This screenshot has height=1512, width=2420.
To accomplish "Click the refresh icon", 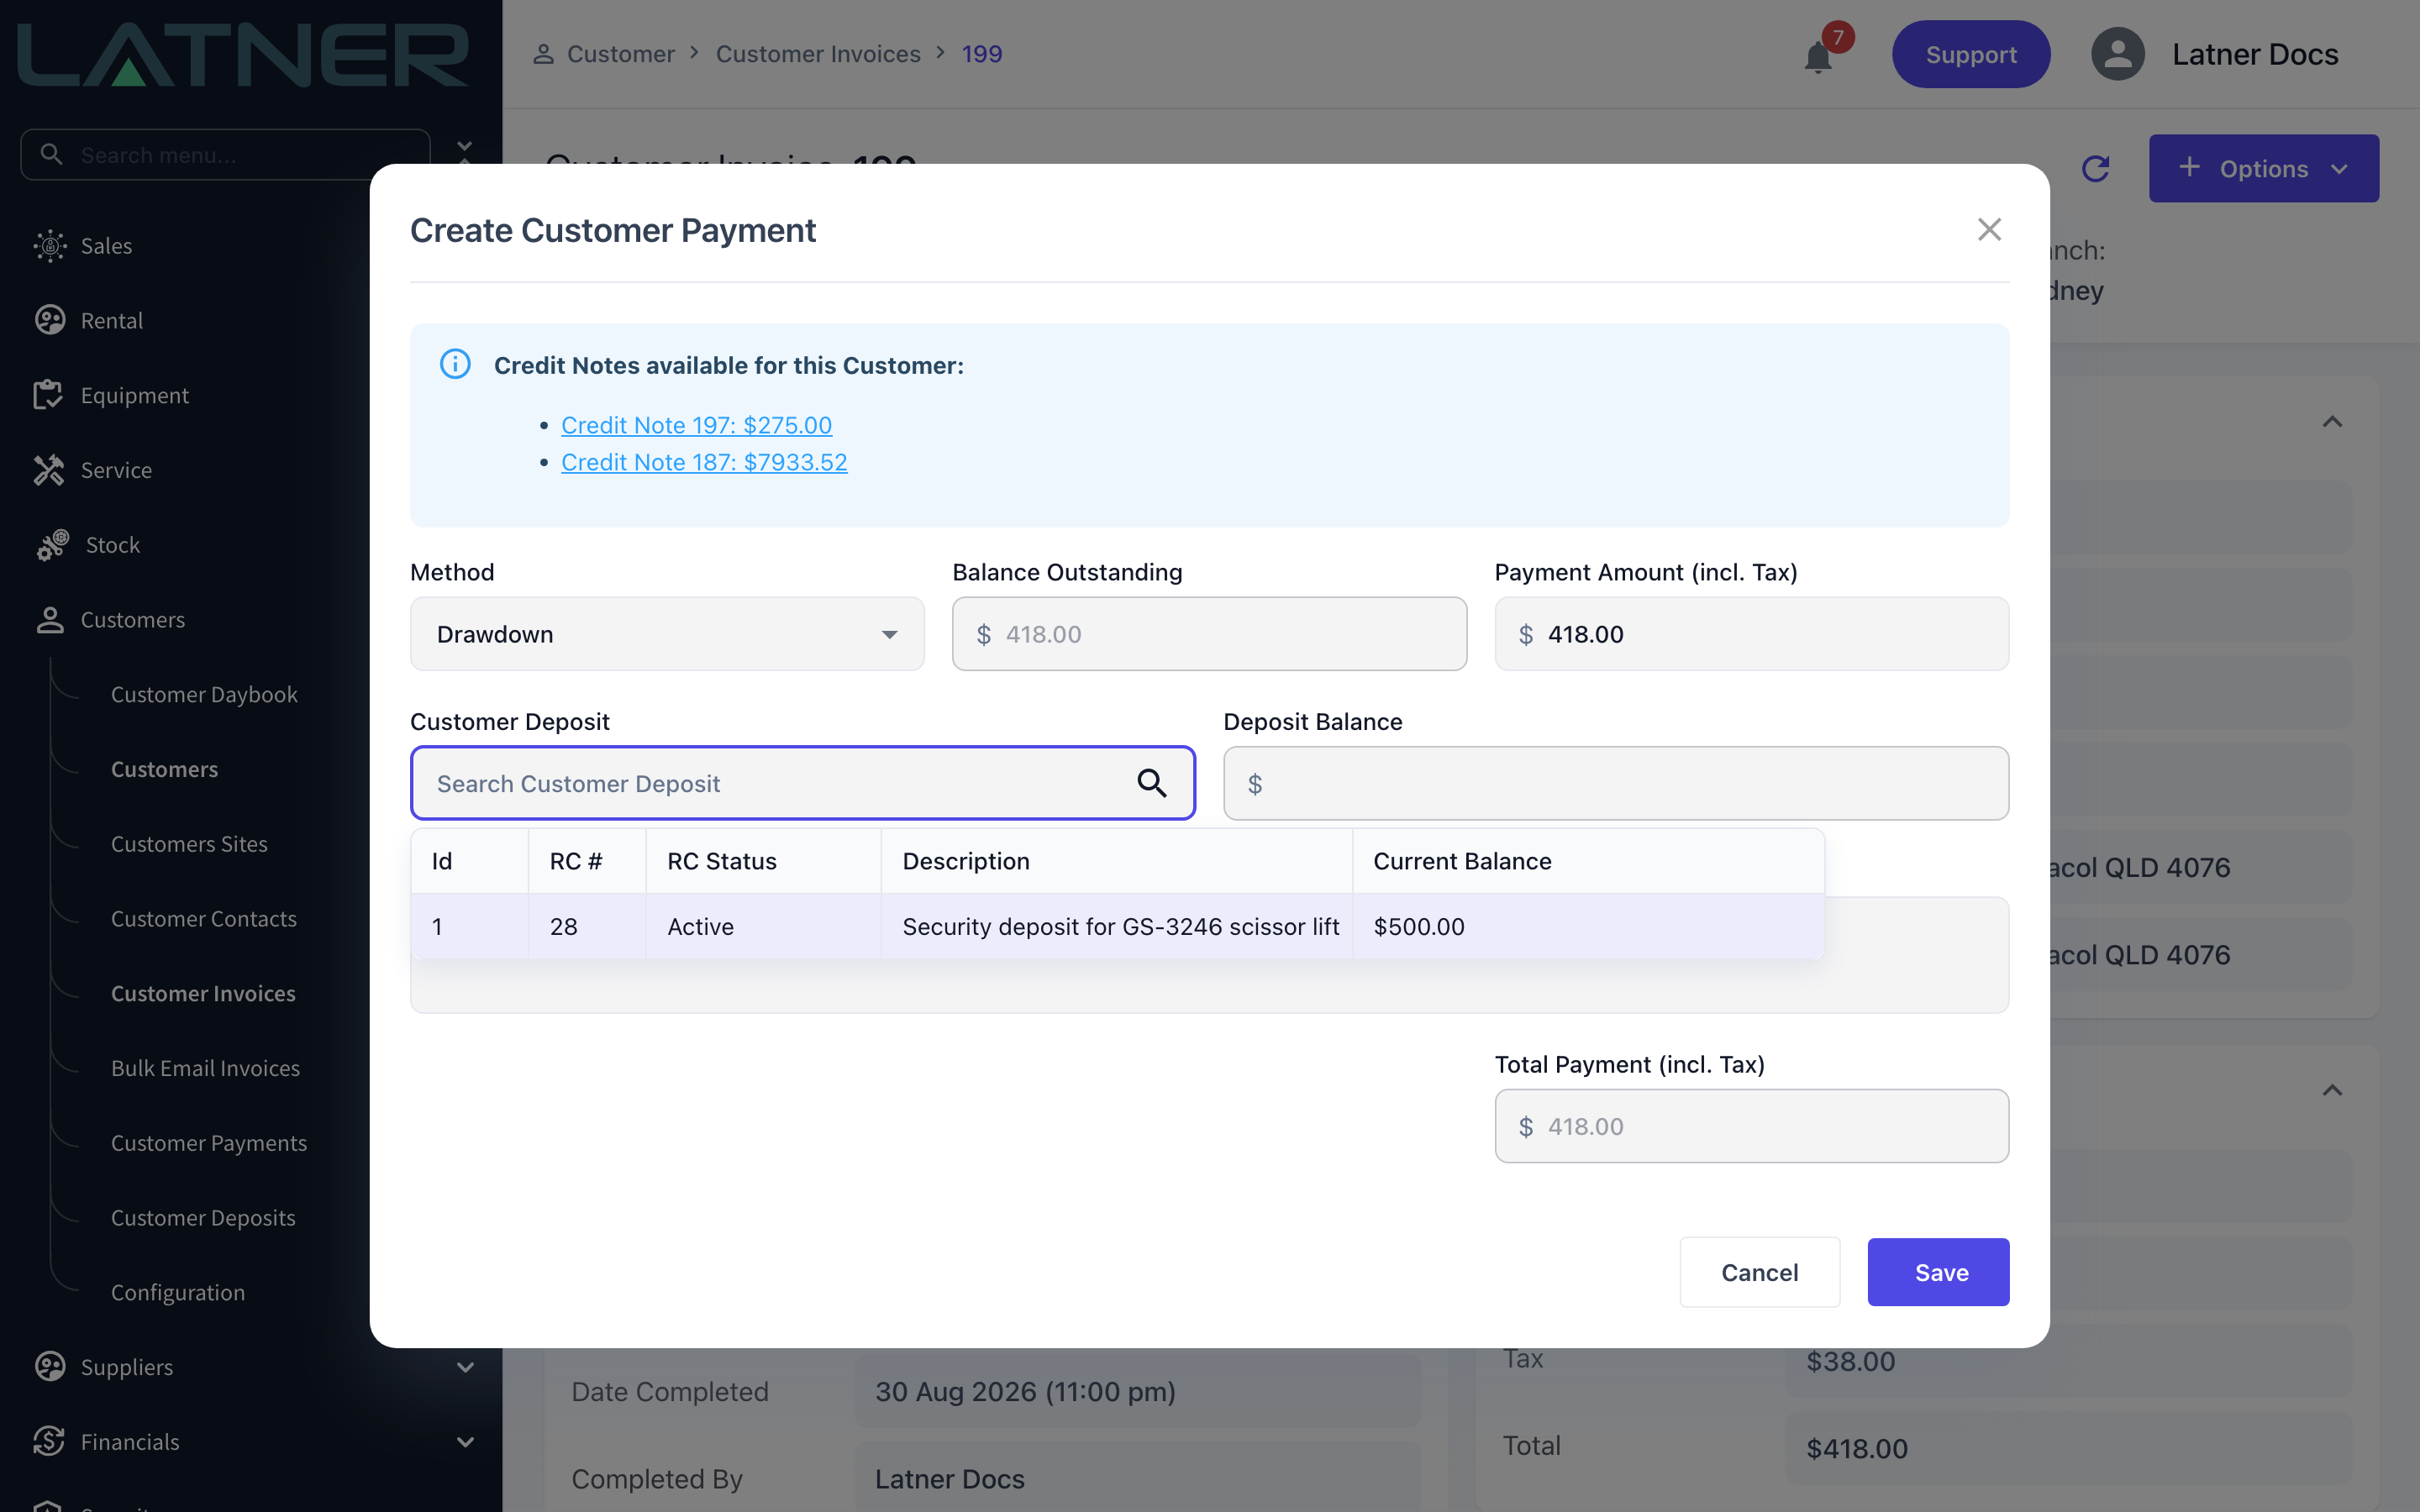I will coord(2095,168).
